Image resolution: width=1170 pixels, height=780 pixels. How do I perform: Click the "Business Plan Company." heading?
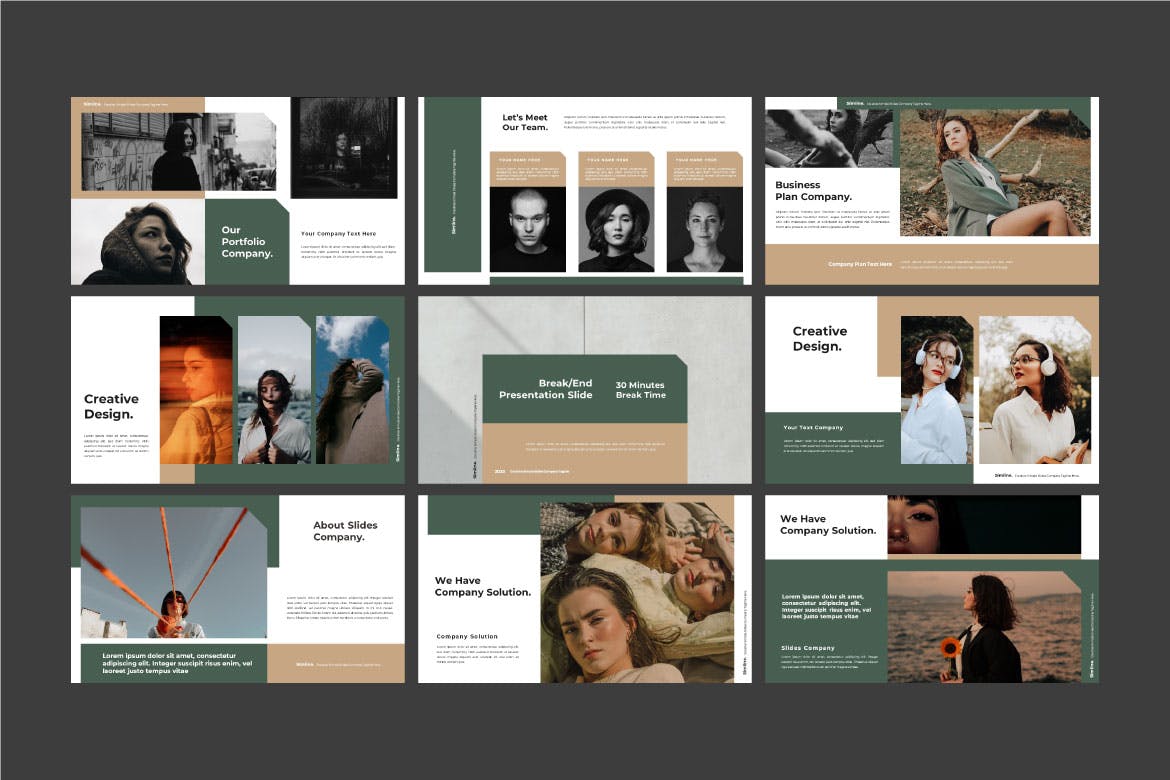click(813, 191)
